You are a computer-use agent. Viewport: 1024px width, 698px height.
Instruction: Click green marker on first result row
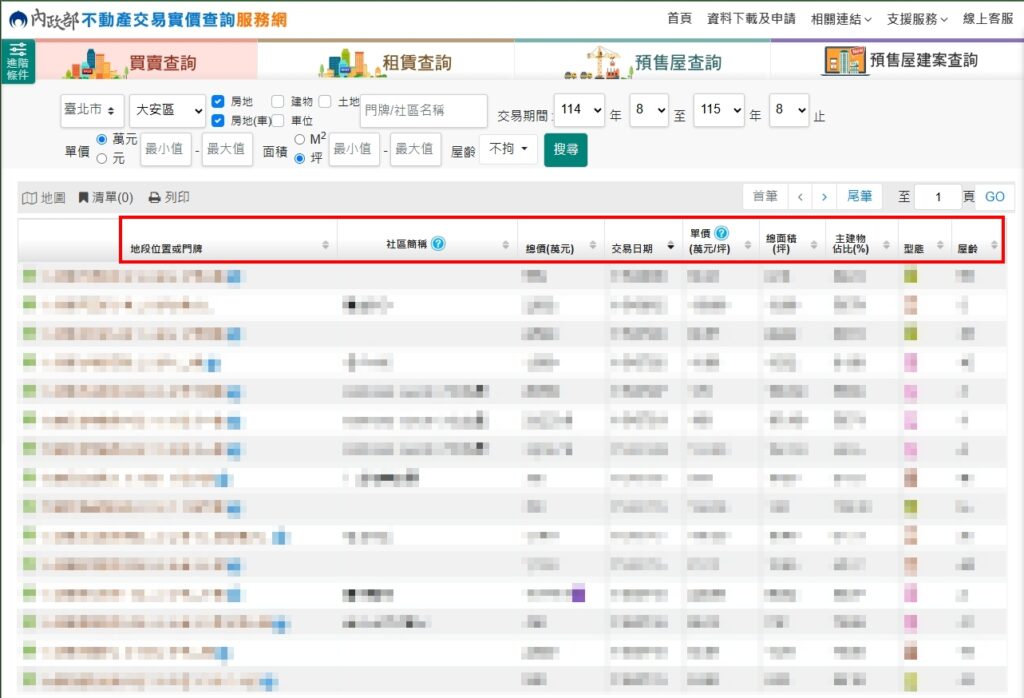pyautogui.click(x=29, y=276)
